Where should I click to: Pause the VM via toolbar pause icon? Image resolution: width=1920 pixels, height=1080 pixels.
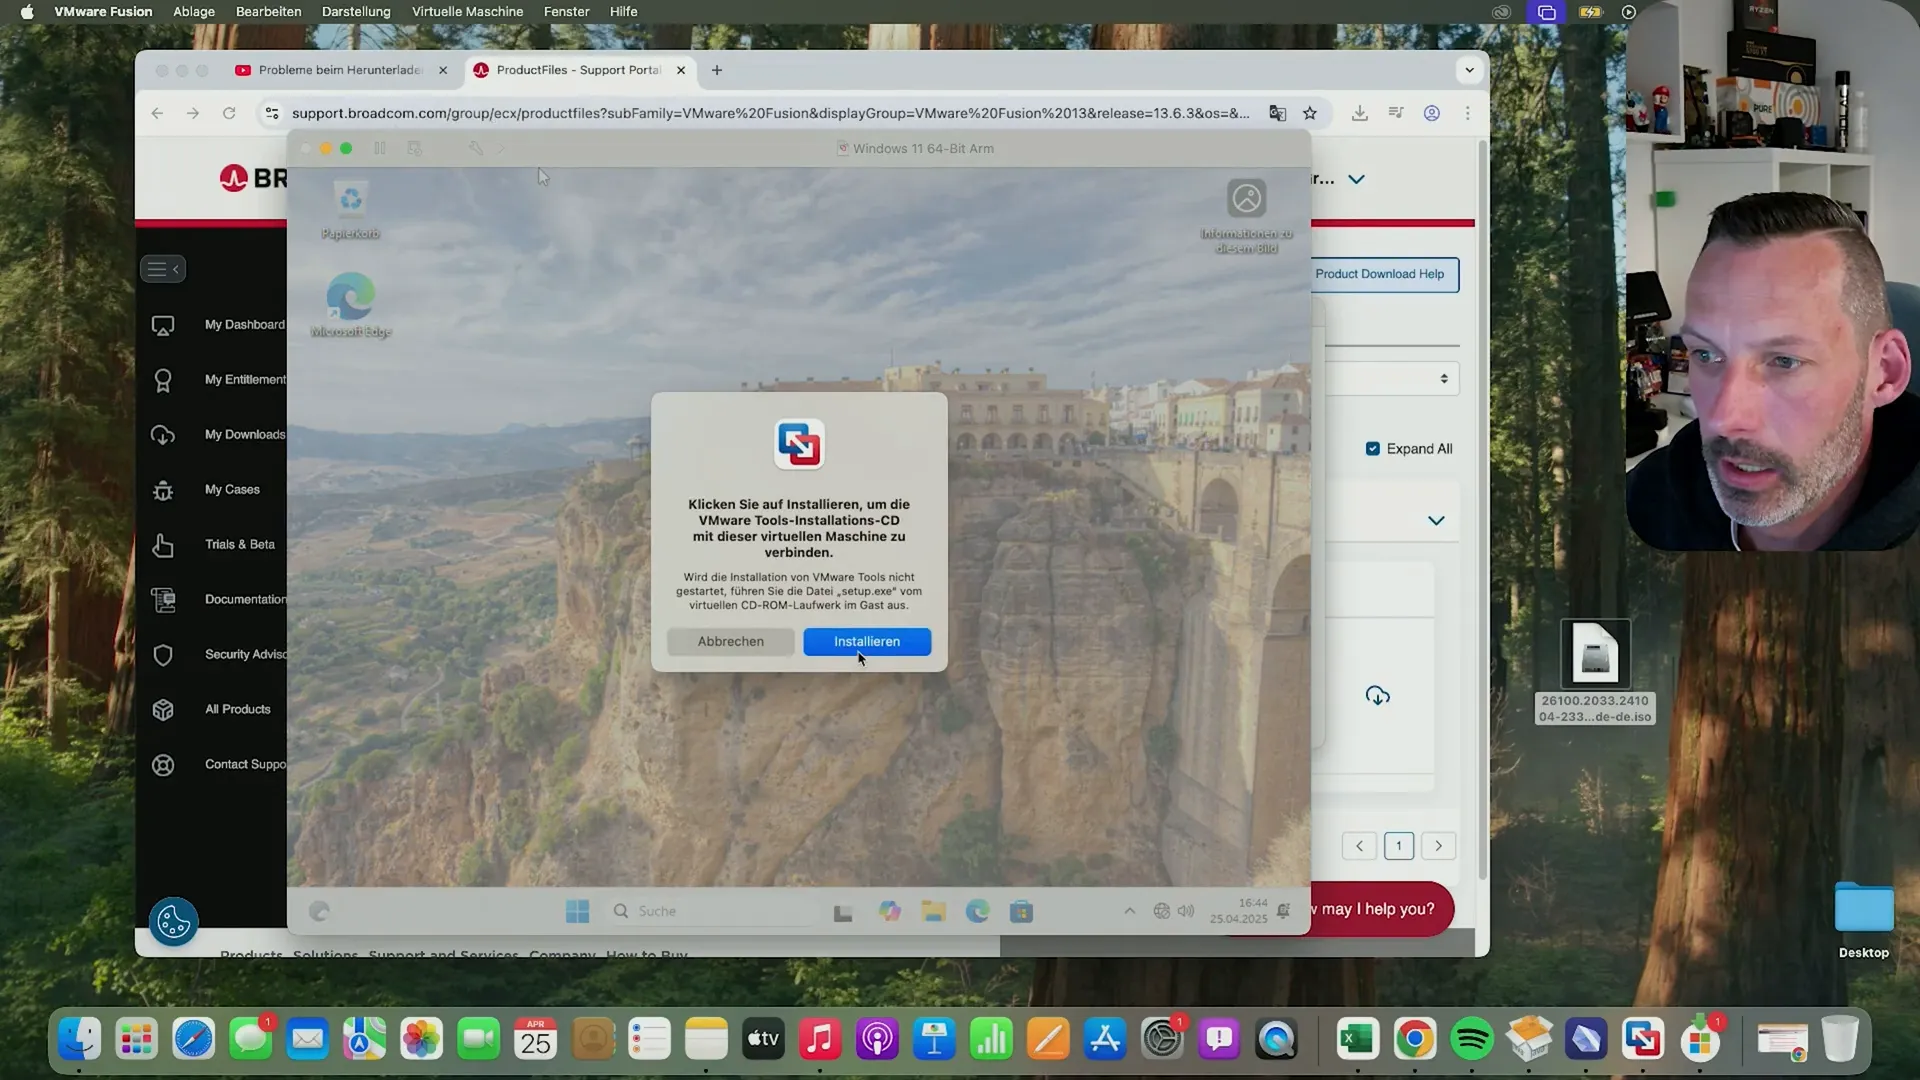pos(380,148)
